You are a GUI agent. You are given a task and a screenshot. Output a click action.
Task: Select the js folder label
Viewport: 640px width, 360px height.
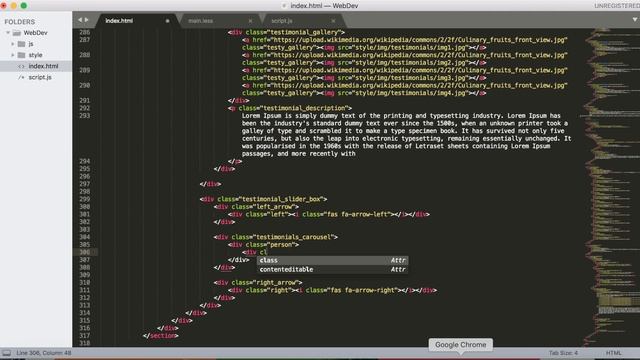tap(31, 44)
